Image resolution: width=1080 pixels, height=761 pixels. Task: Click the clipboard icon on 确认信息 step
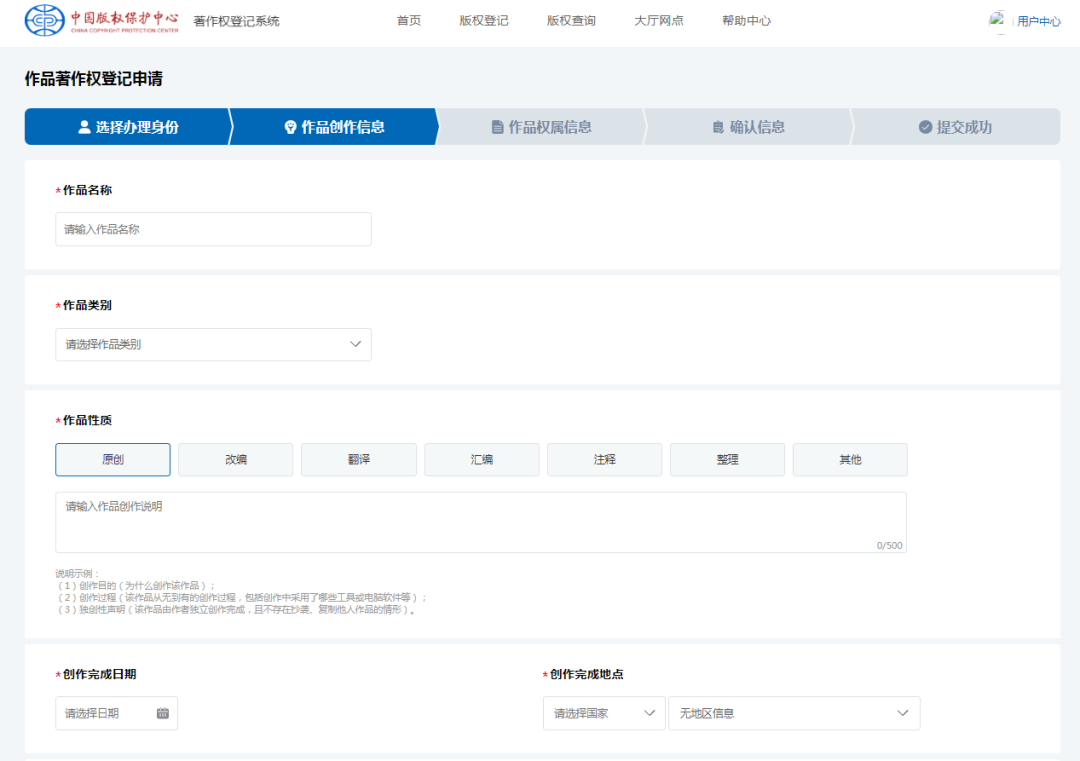click(x=716, y=127)
